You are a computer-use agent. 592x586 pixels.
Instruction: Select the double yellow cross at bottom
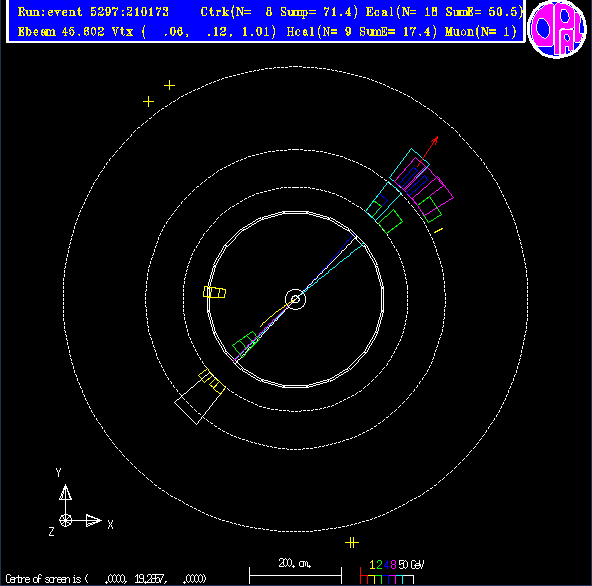coord(352,543)
